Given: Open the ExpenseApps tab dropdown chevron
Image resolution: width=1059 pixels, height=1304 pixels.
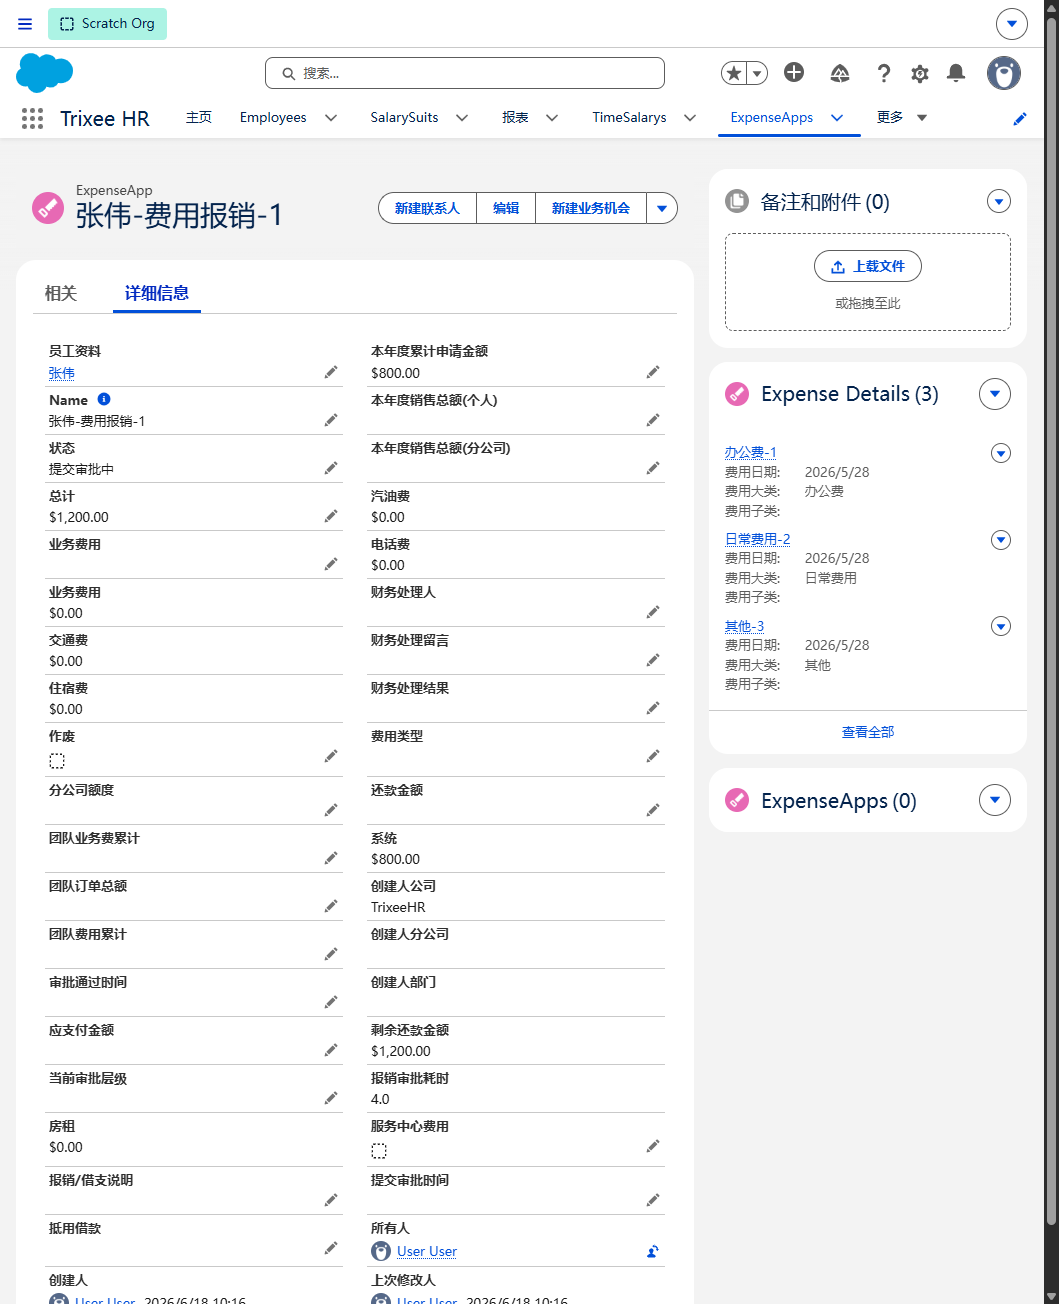Looking at the screenshot, I should (837, 118).
